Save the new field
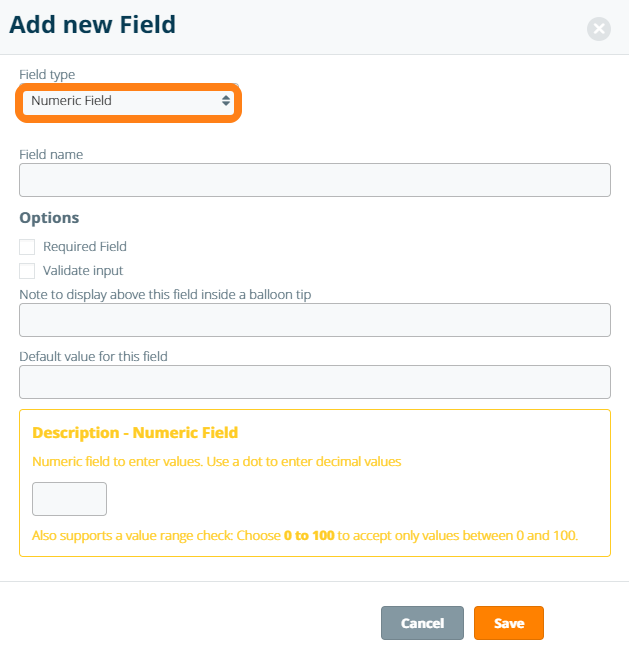 (x=508, y=623)
